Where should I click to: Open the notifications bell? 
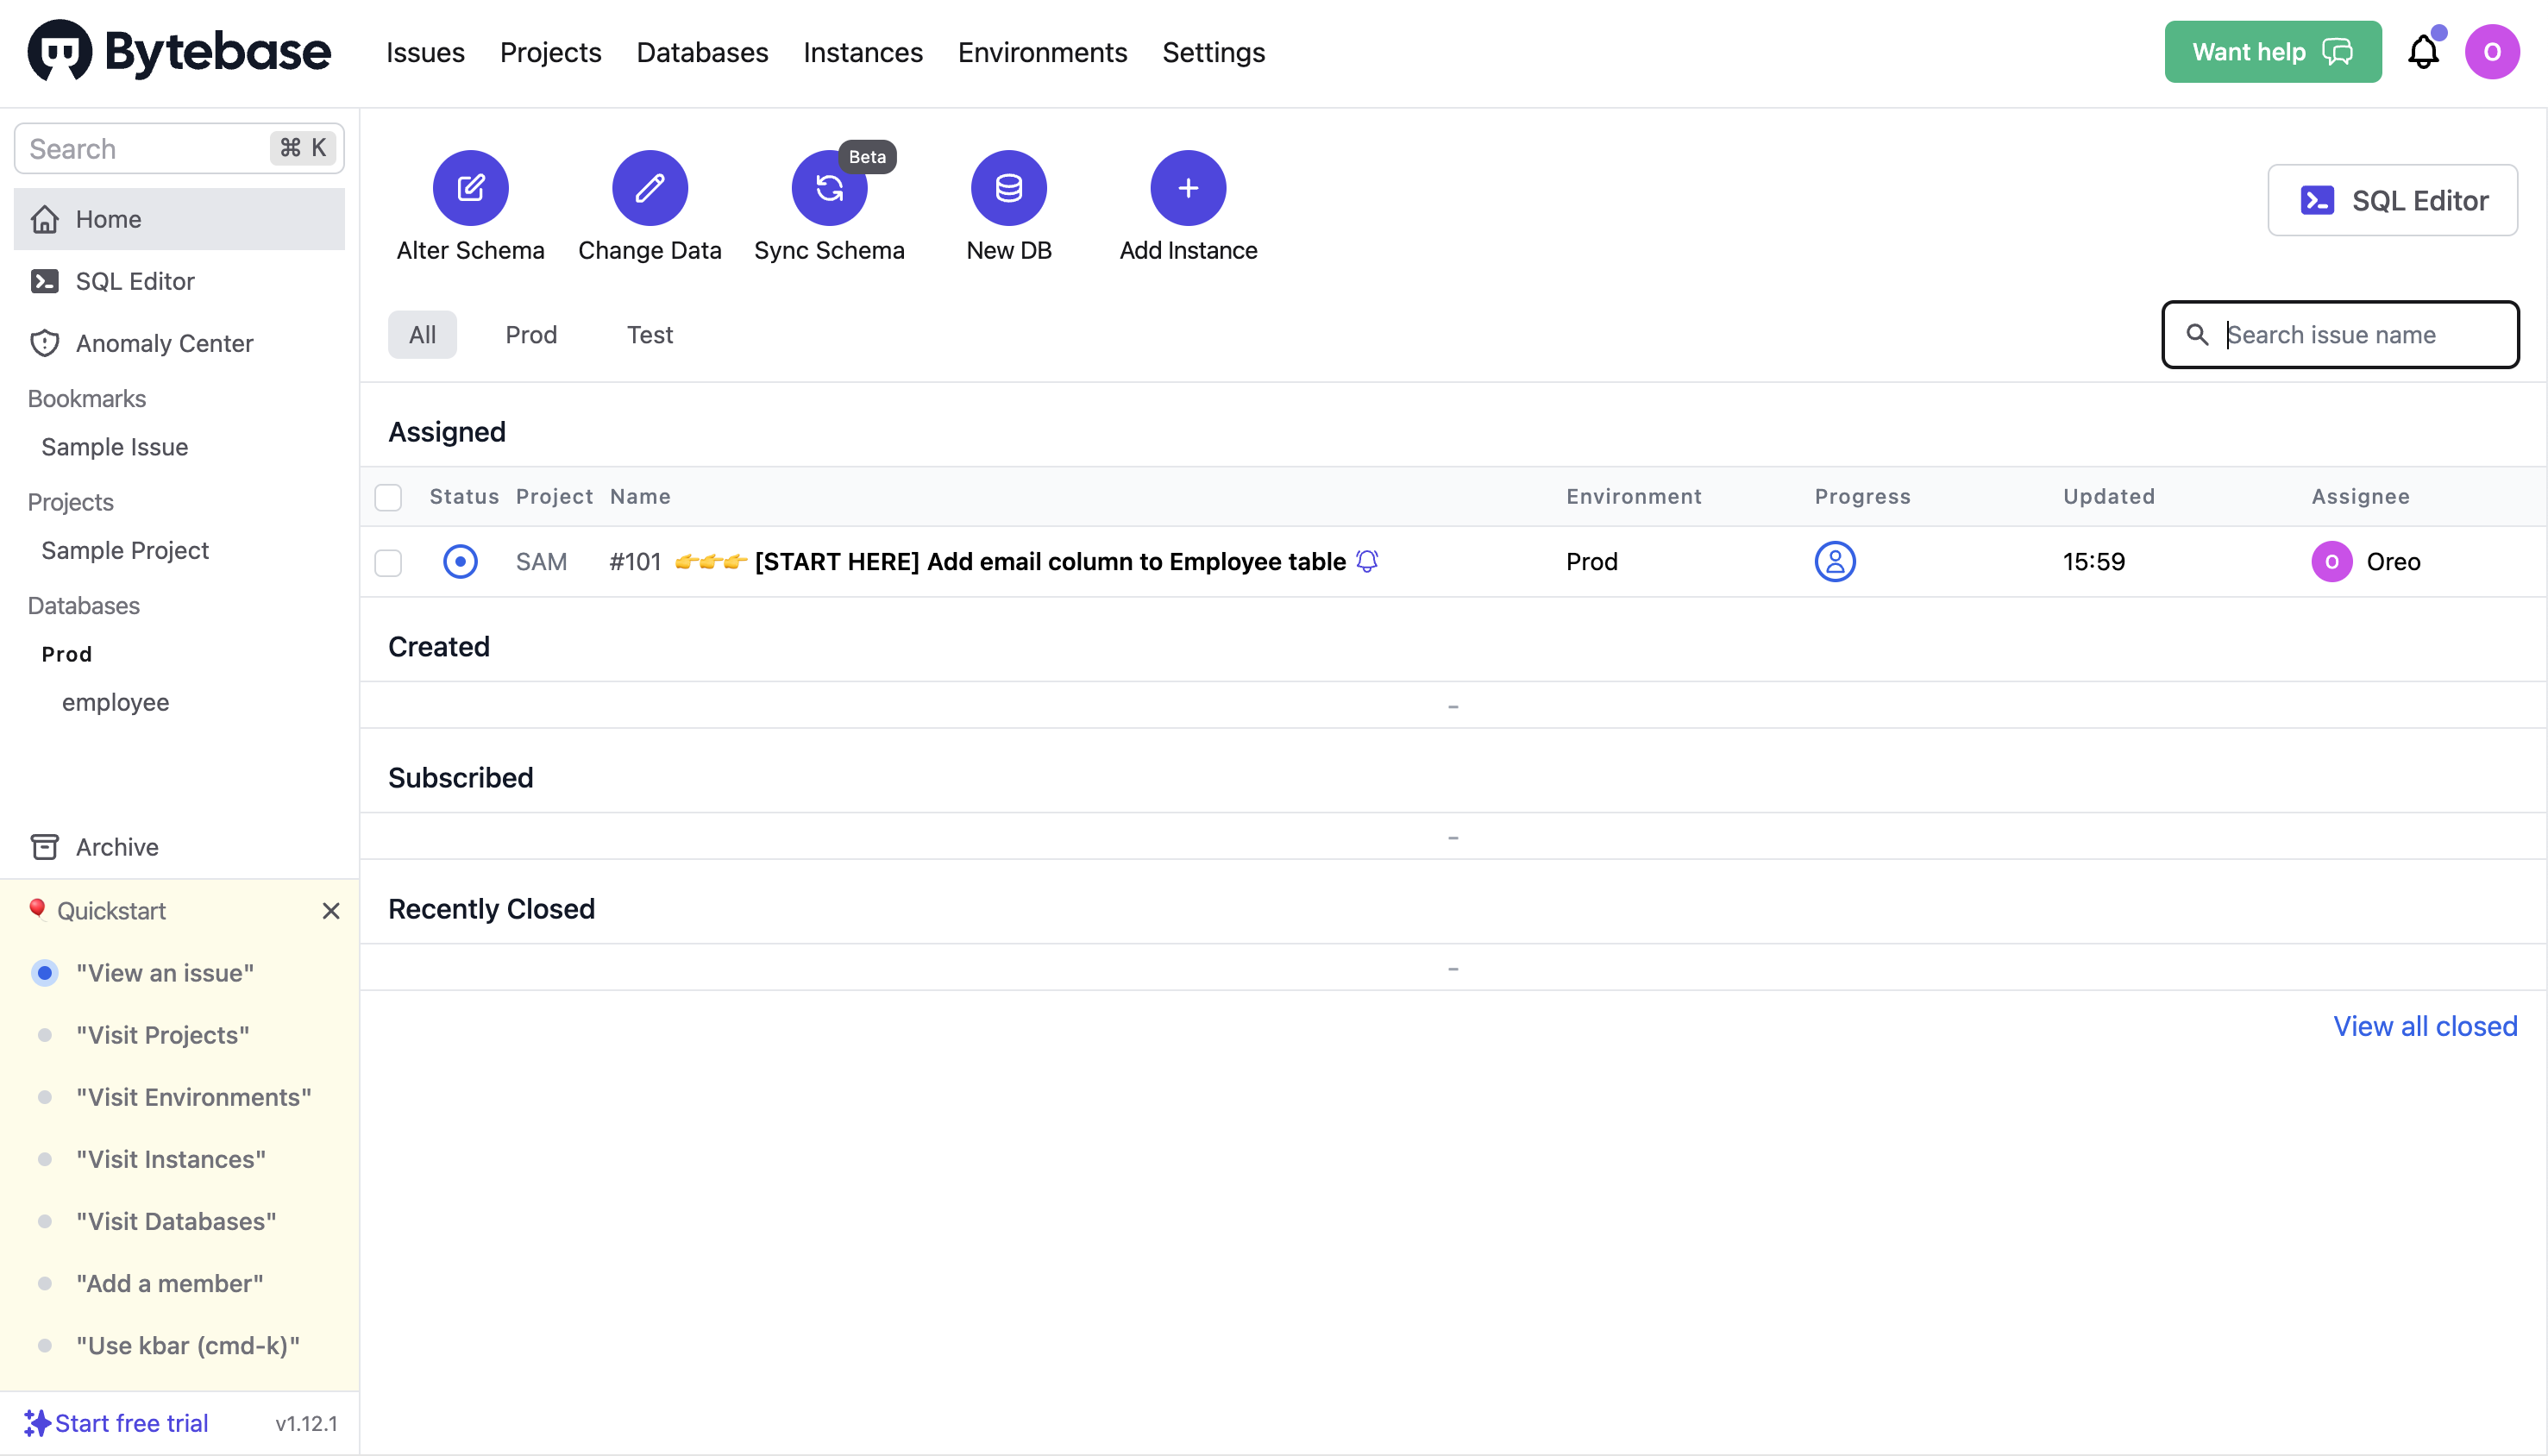pos(2424,51)
